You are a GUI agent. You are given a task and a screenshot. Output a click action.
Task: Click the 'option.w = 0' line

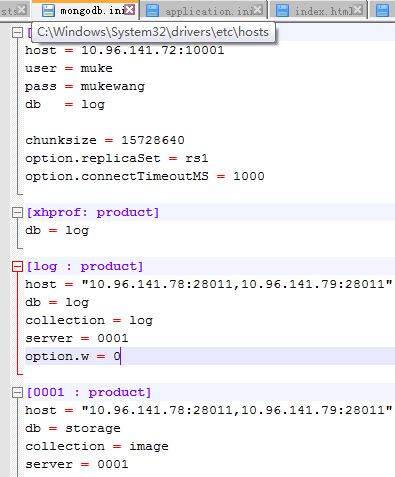73,356
